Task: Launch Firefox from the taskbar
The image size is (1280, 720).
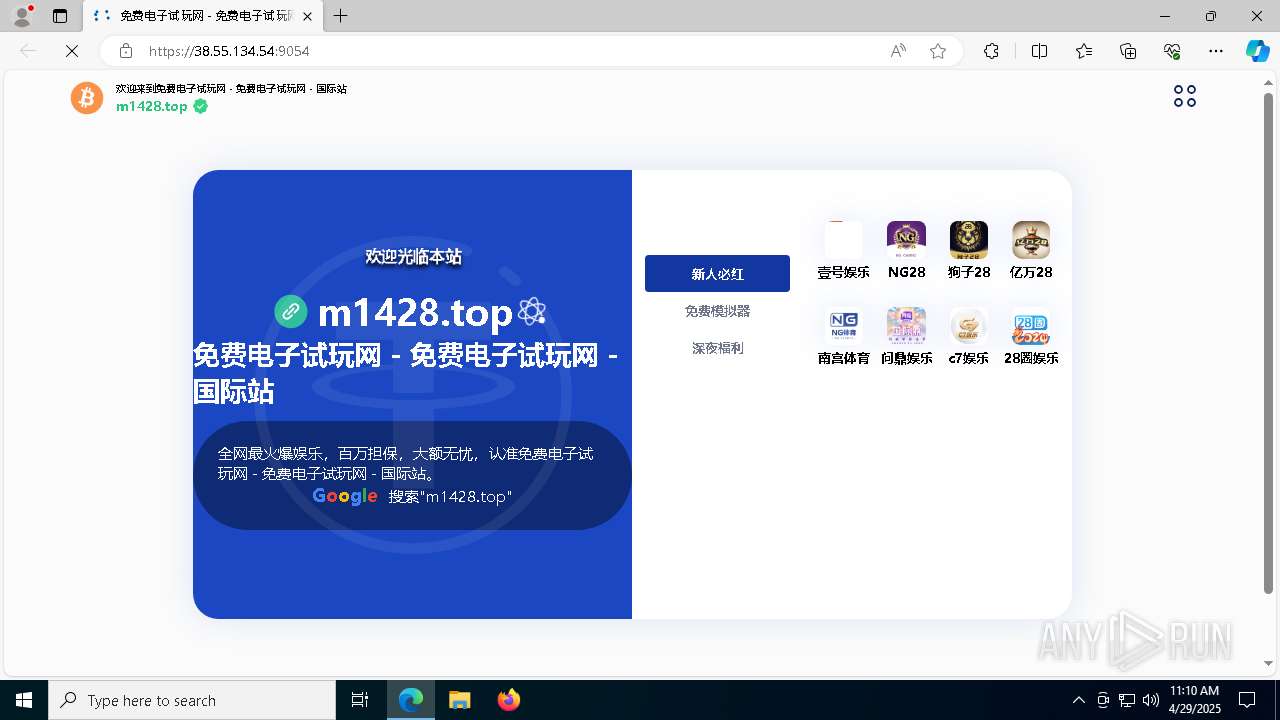Action: coord(509,700)
